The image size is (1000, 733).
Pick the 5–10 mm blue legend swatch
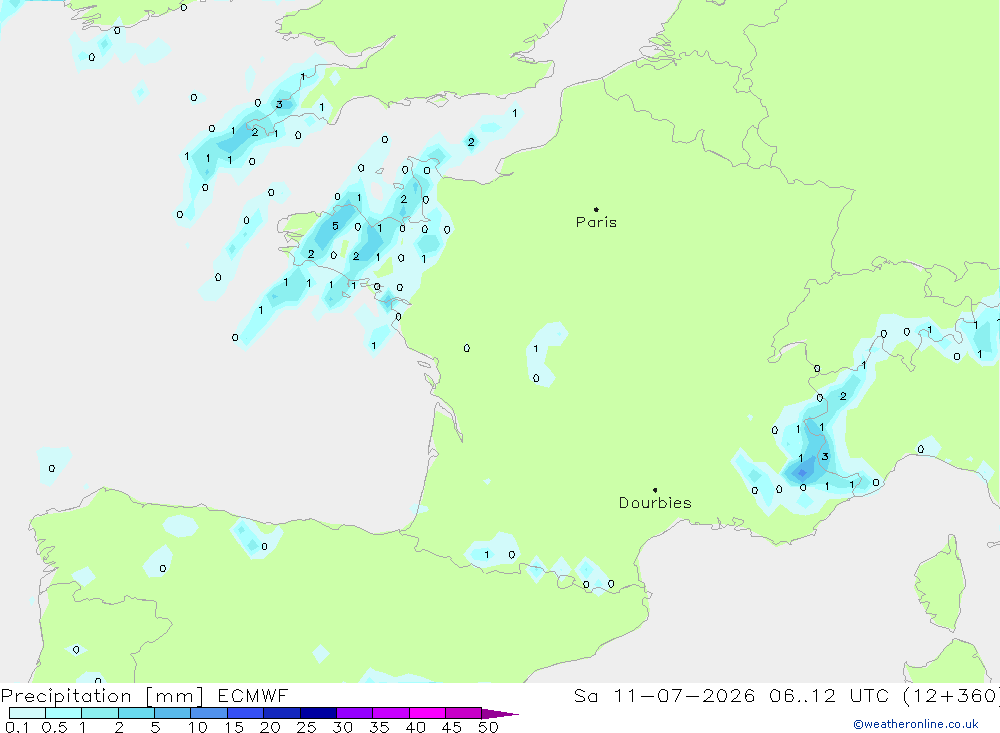click(x=172, y=713)
